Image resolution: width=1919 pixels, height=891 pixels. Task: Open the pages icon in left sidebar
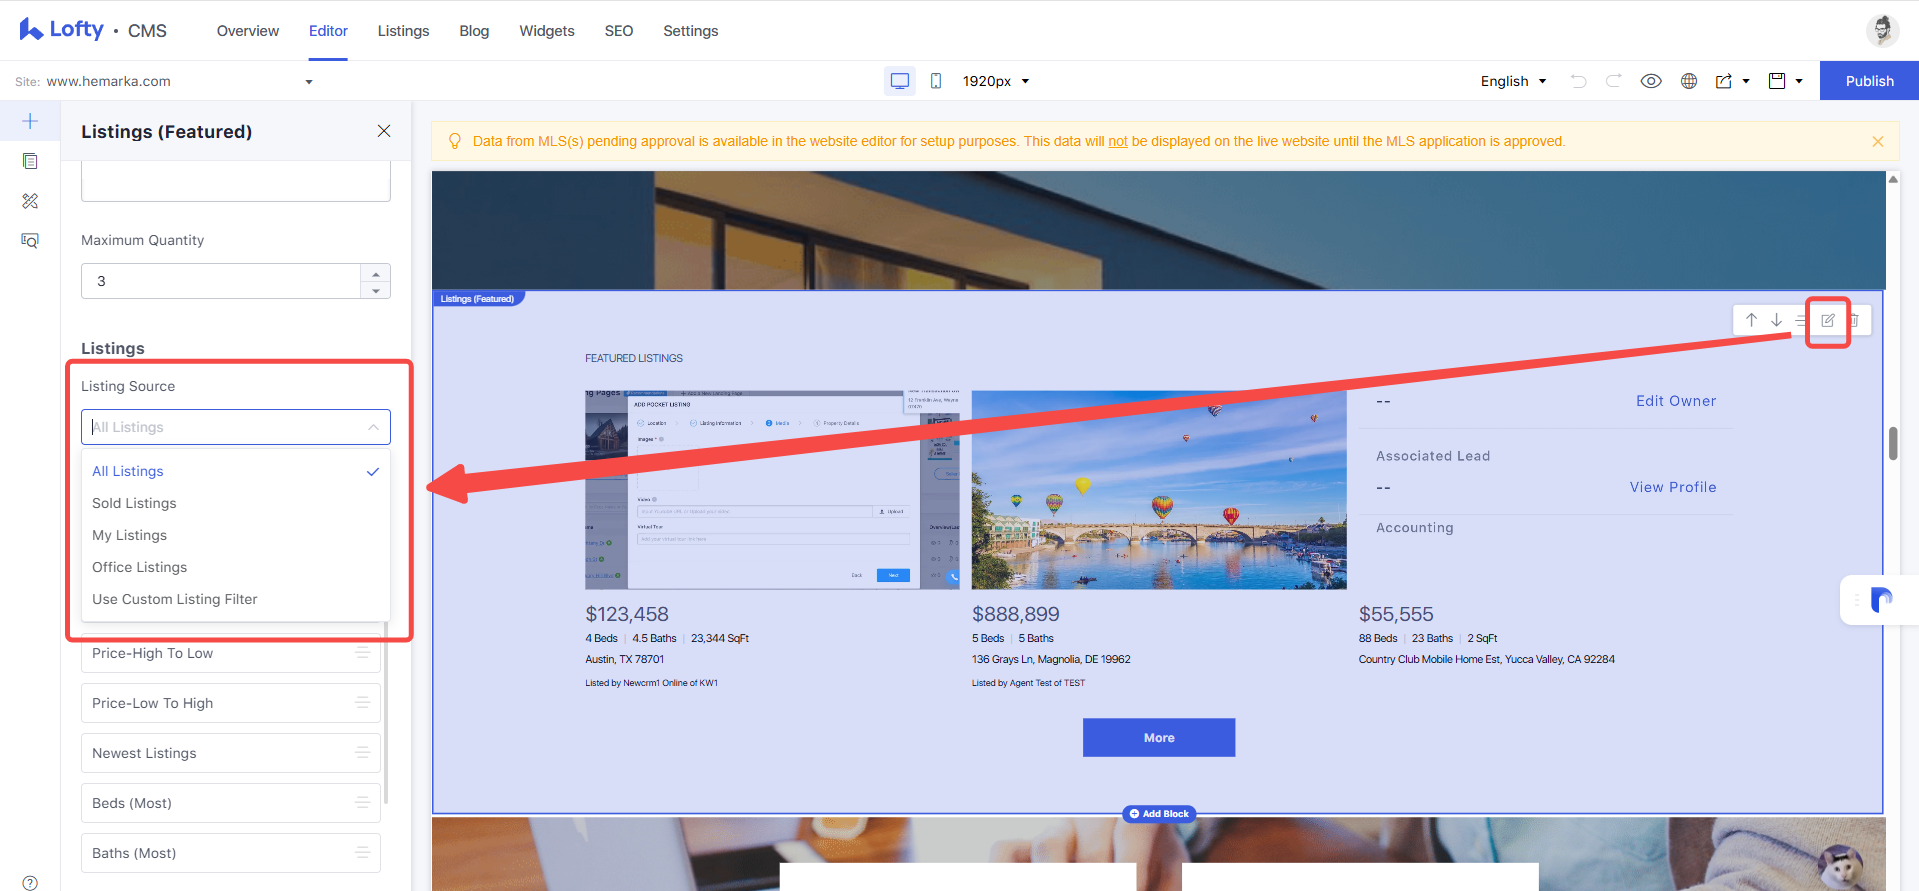tap(30, 161)
